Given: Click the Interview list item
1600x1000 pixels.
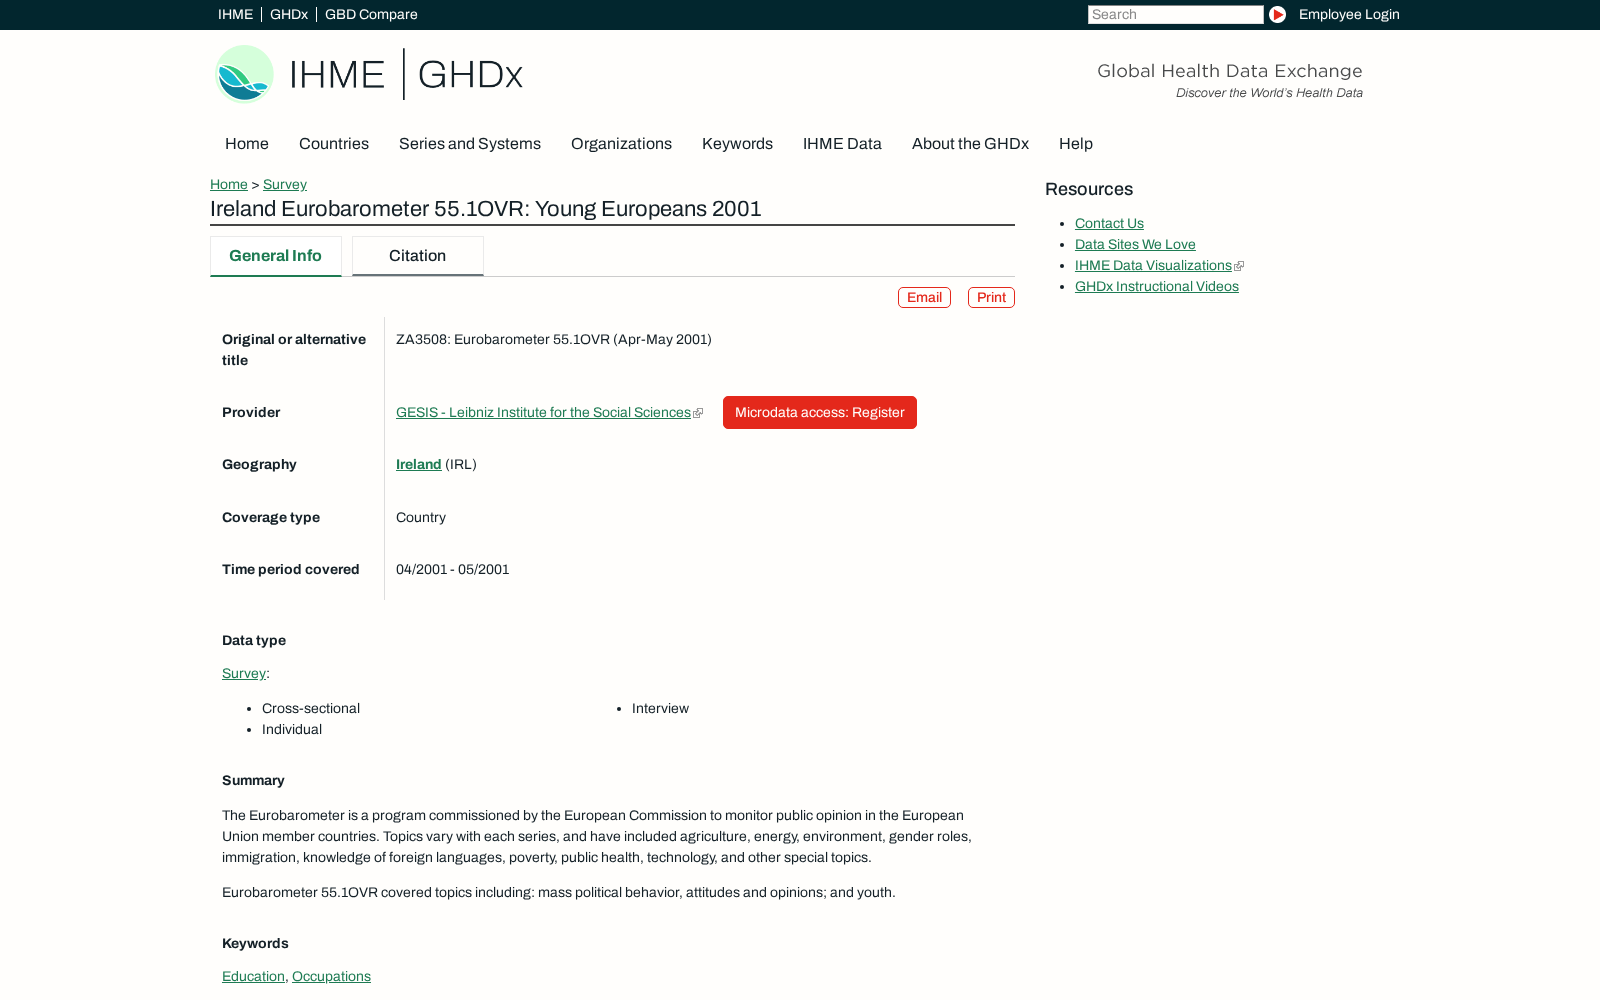Looking at the screenshot, I should (x=660, y=709).
